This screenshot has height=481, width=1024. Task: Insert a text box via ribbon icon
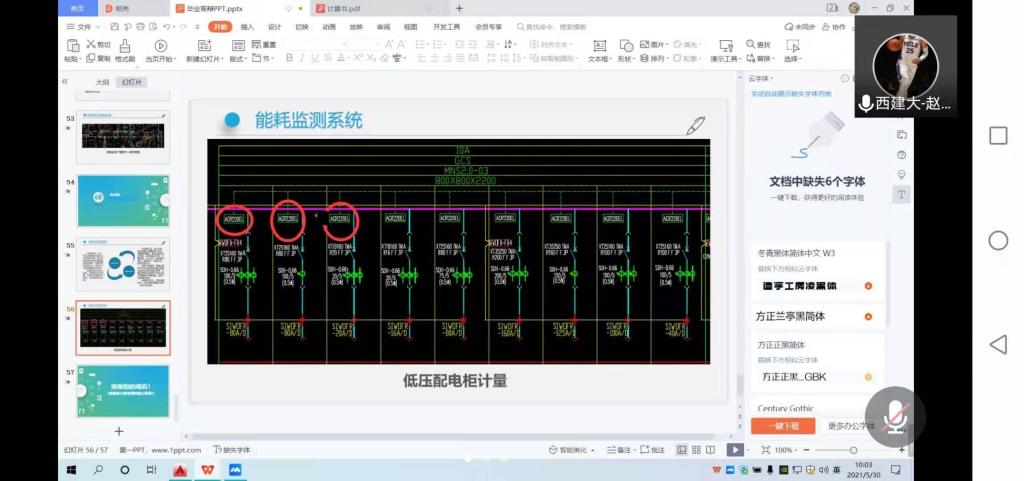coord(598,45)
